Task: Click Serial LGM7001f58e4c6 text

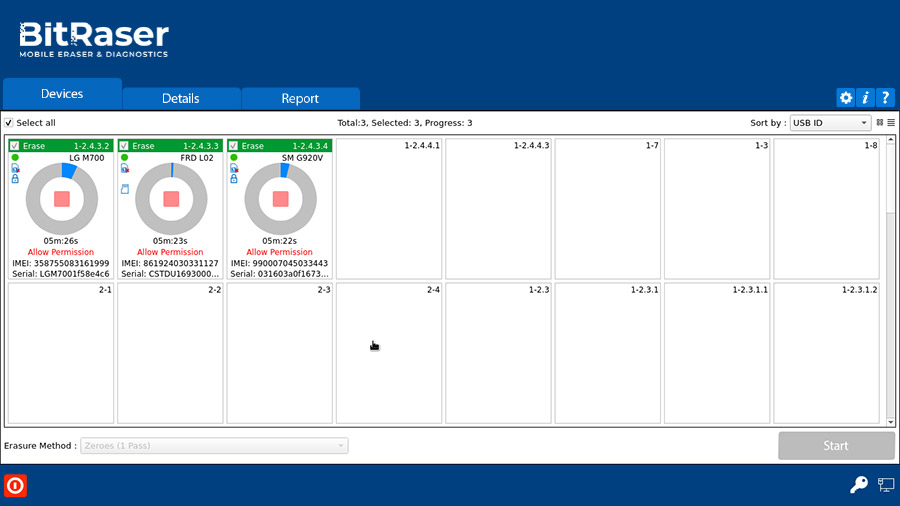Action: pos(61,274)
